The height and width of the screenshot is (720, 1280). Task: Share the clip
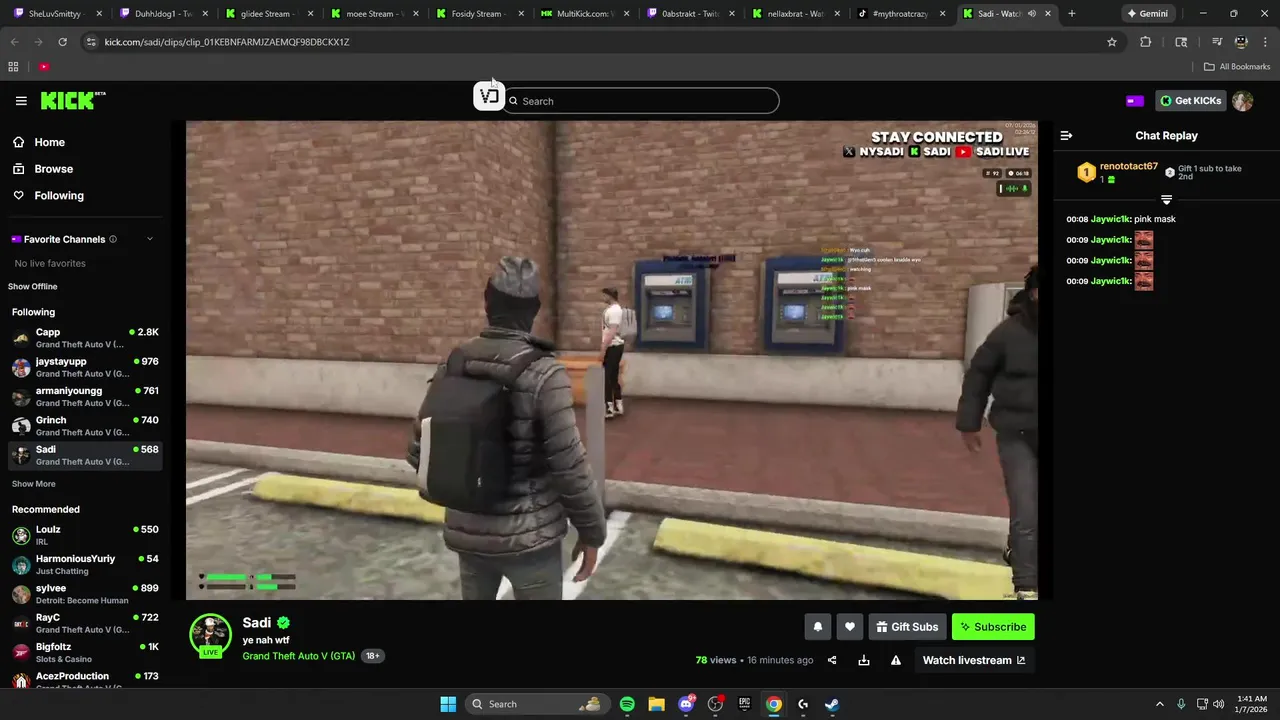pyautogui.click(x=832, y=660)
